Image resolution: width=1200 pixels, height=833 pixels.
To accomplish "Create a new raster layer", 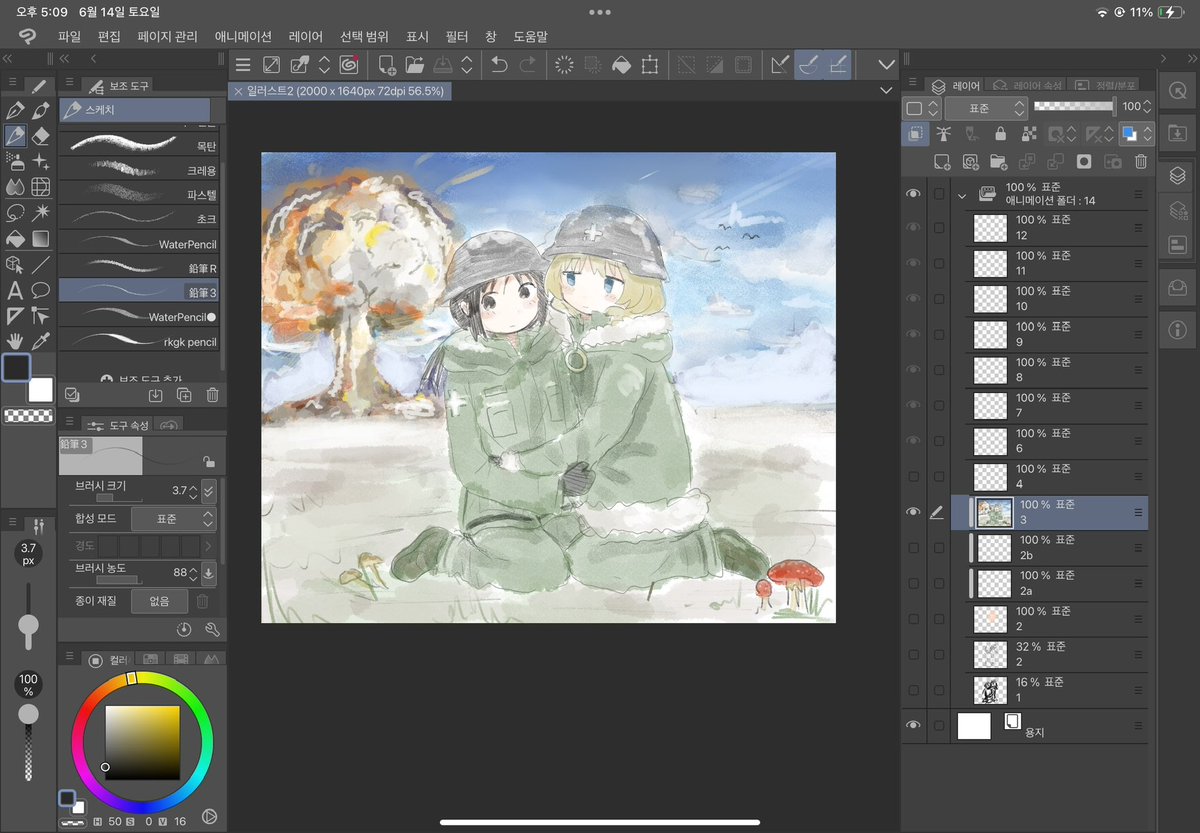I will 944,161.
